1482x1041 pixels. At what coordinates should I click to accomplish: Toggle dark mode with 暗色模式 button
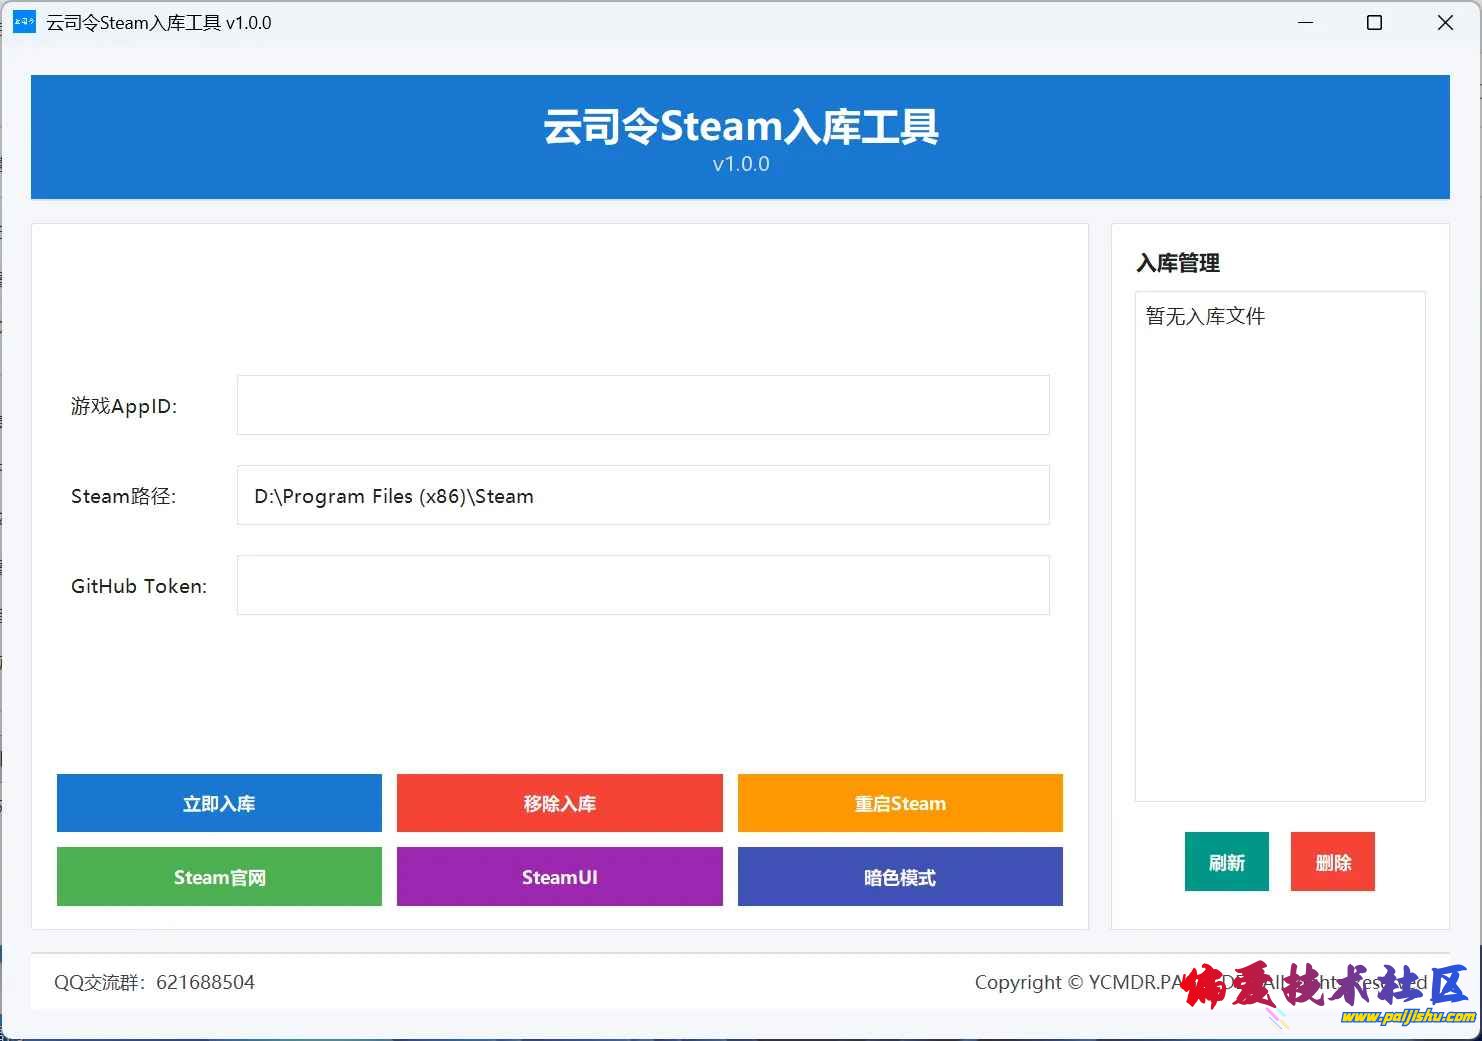coord(899,877)
